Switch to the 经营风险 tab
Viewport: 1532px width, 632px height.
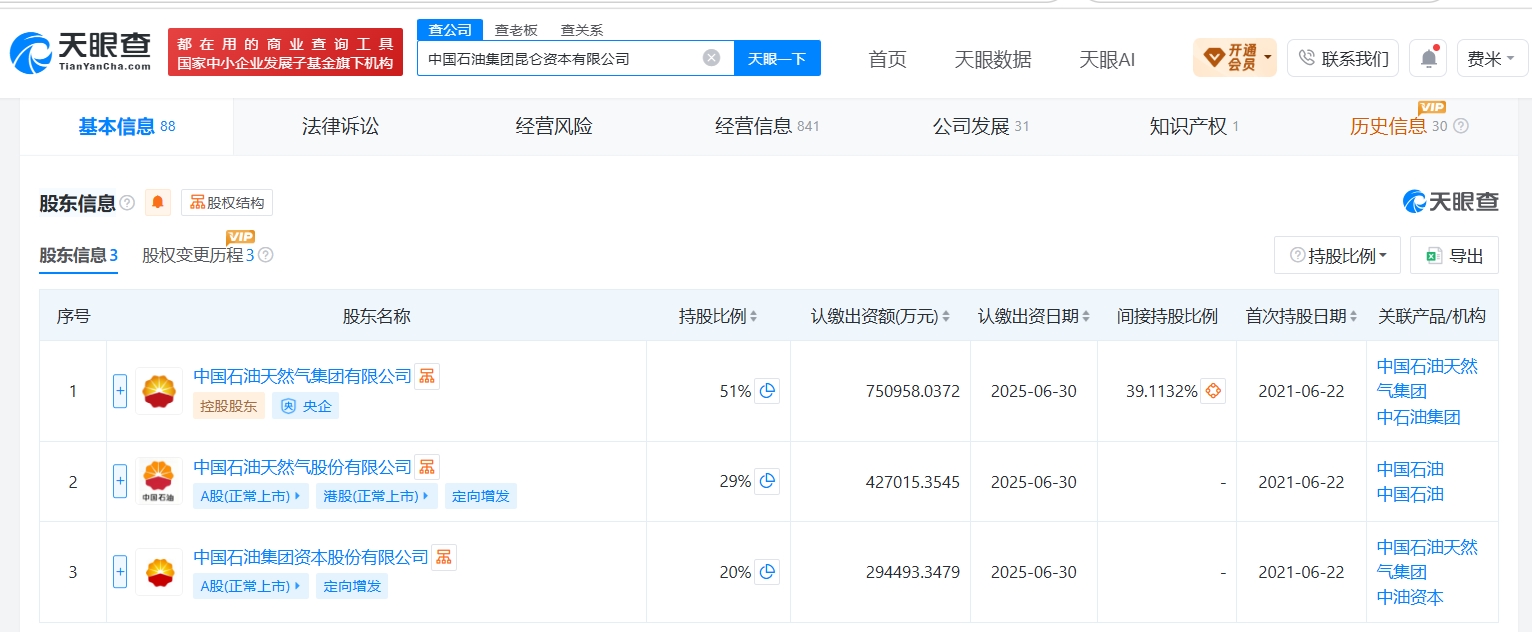[x=554, y=126]
